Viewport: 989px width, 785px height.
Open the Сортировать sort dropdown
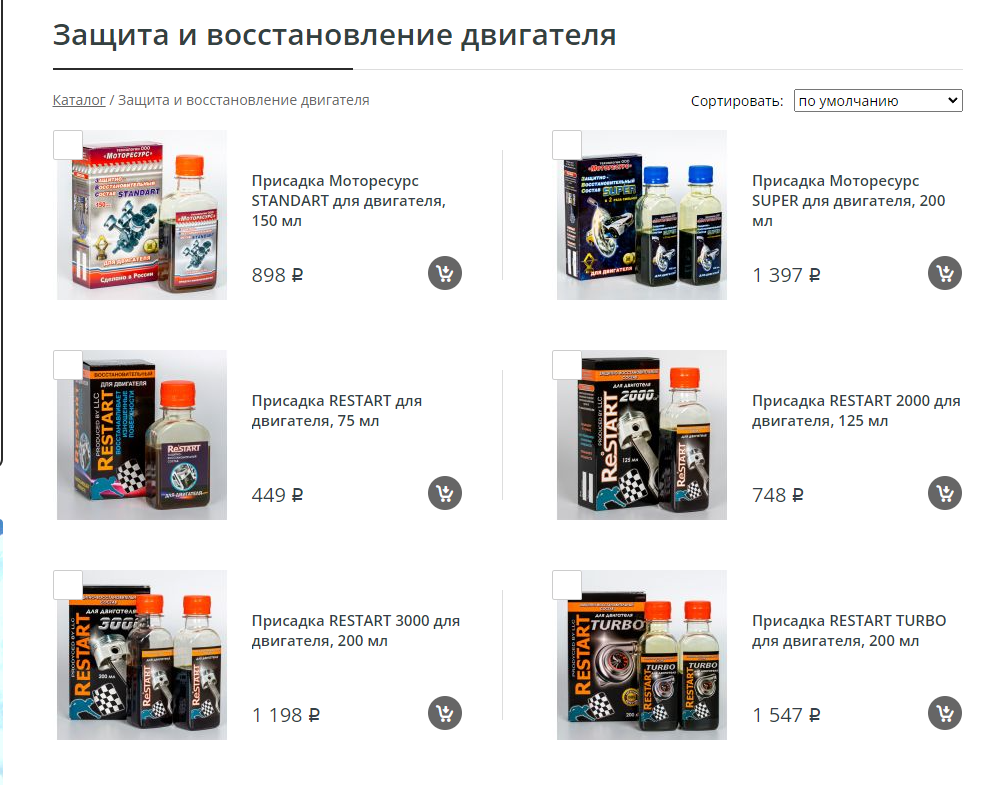coord(878,101)
